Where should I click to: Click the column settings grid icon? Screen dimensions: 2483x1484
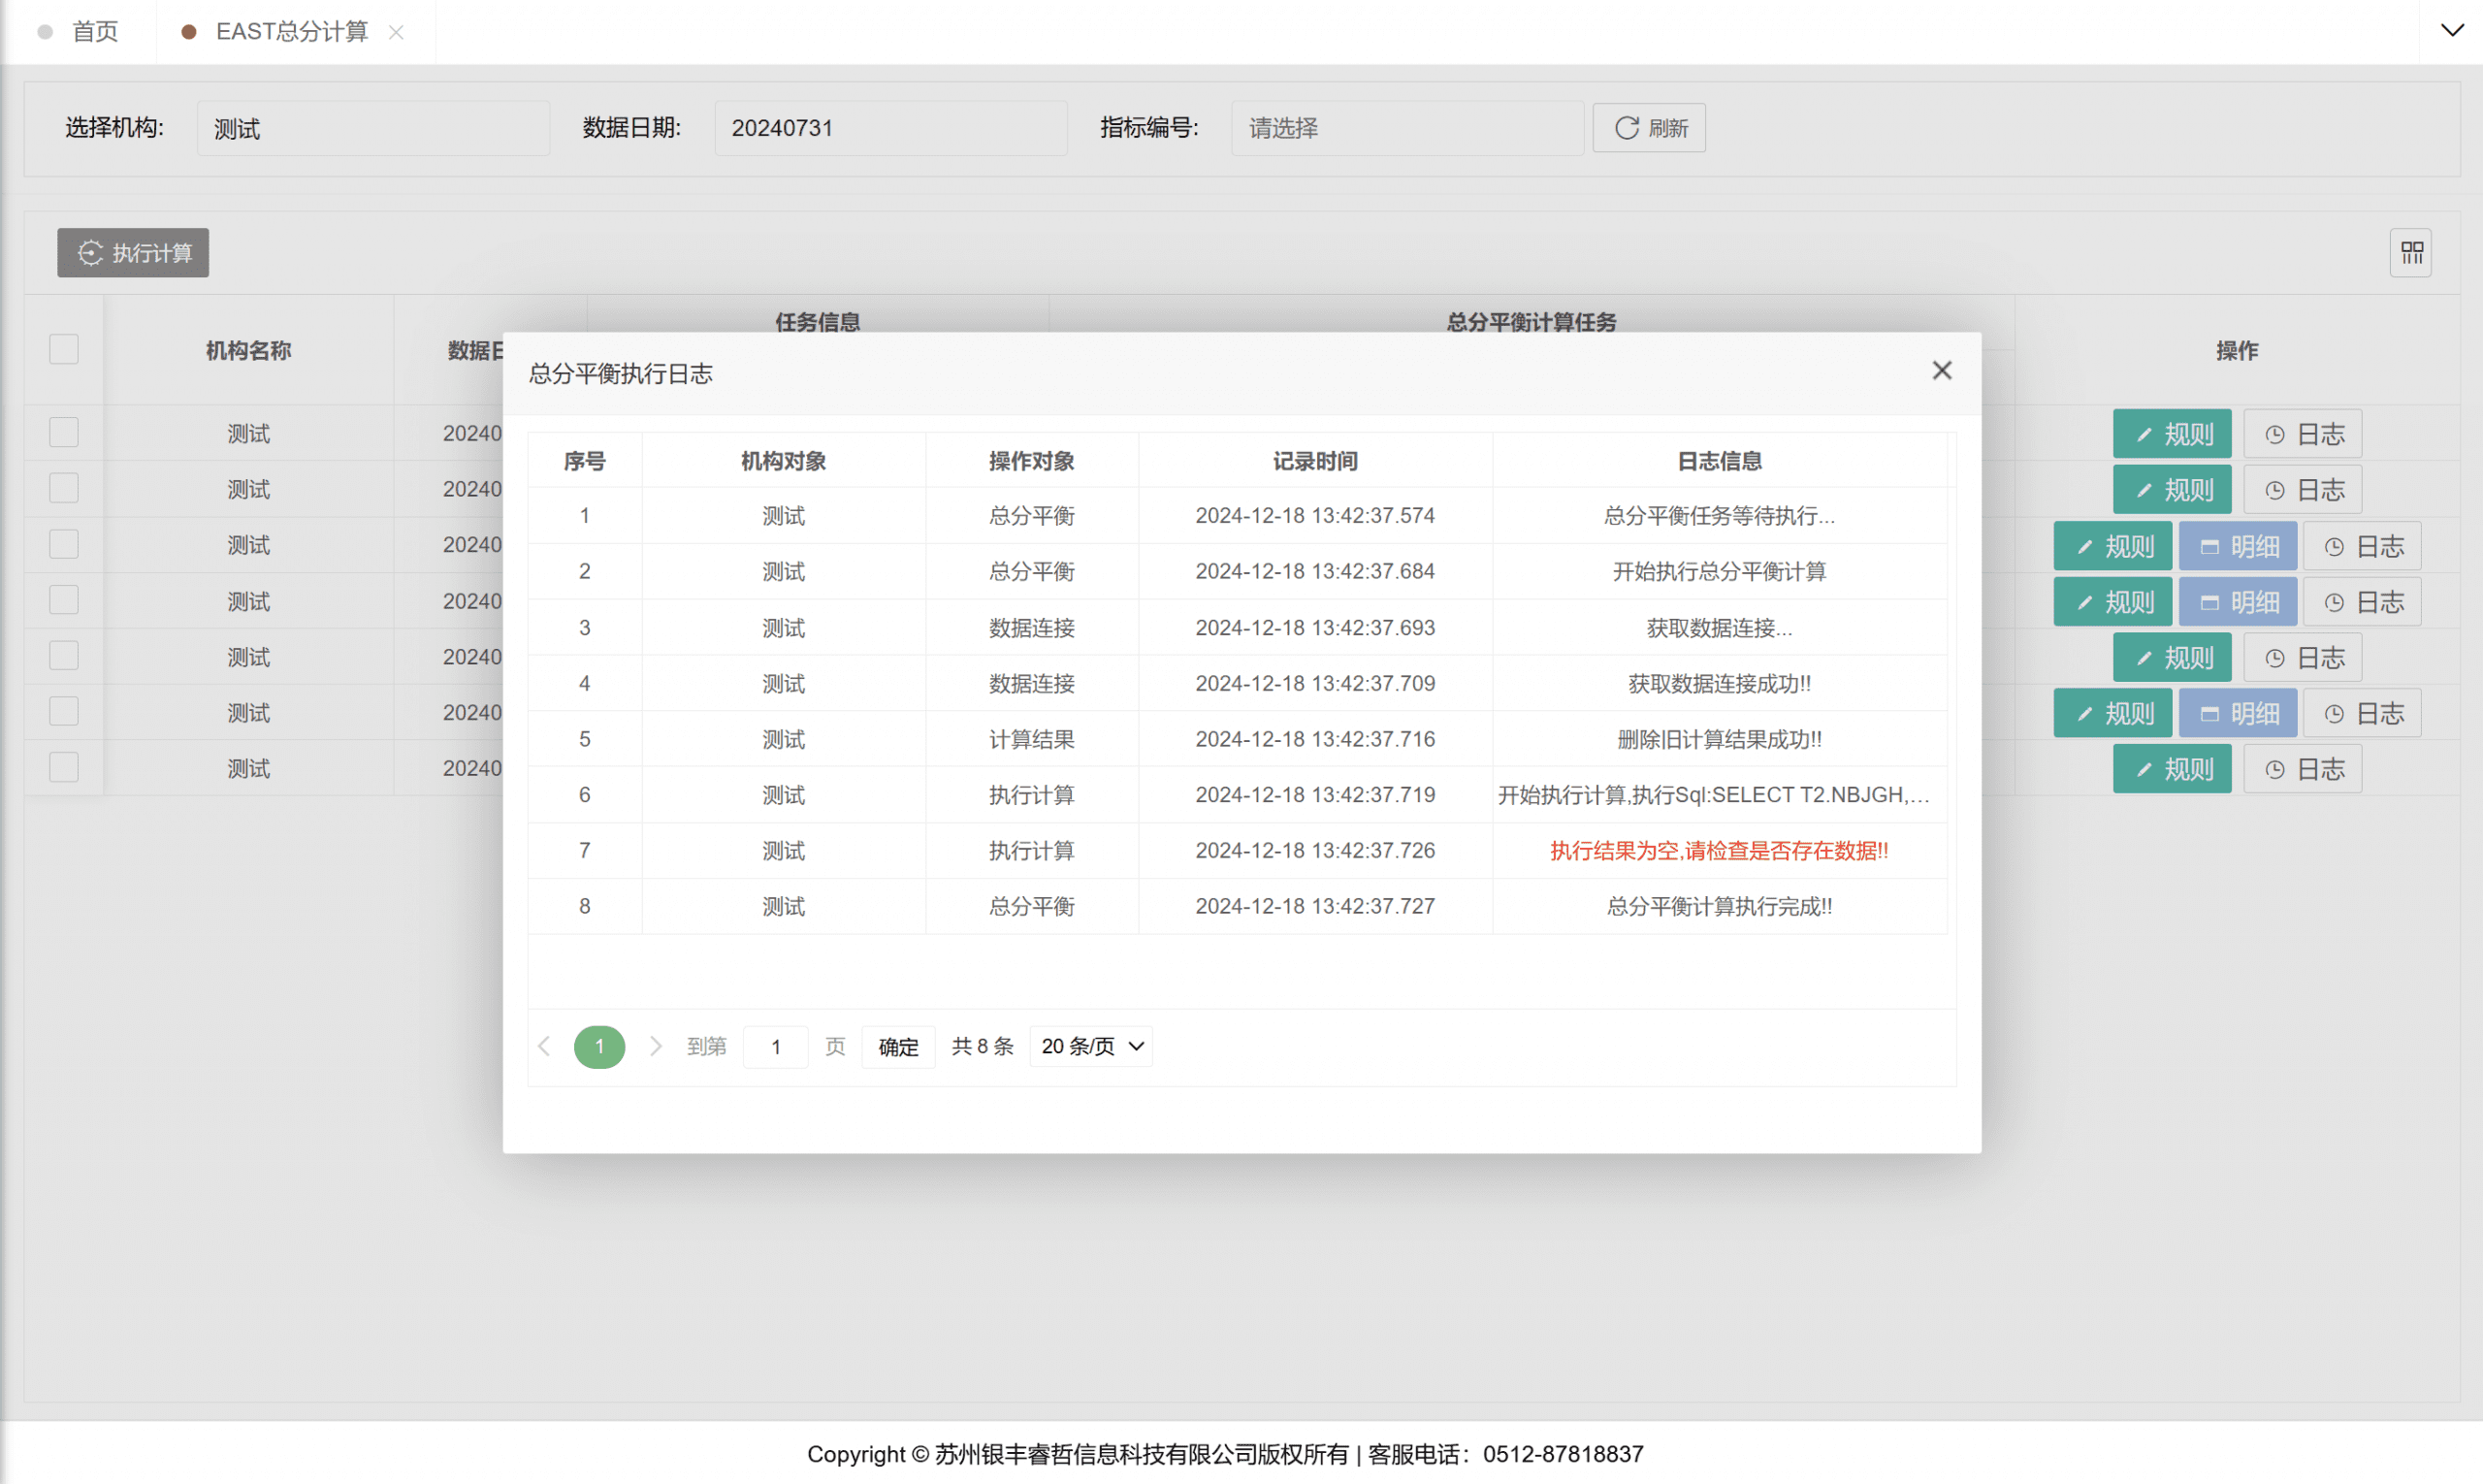pos(2411,253)
